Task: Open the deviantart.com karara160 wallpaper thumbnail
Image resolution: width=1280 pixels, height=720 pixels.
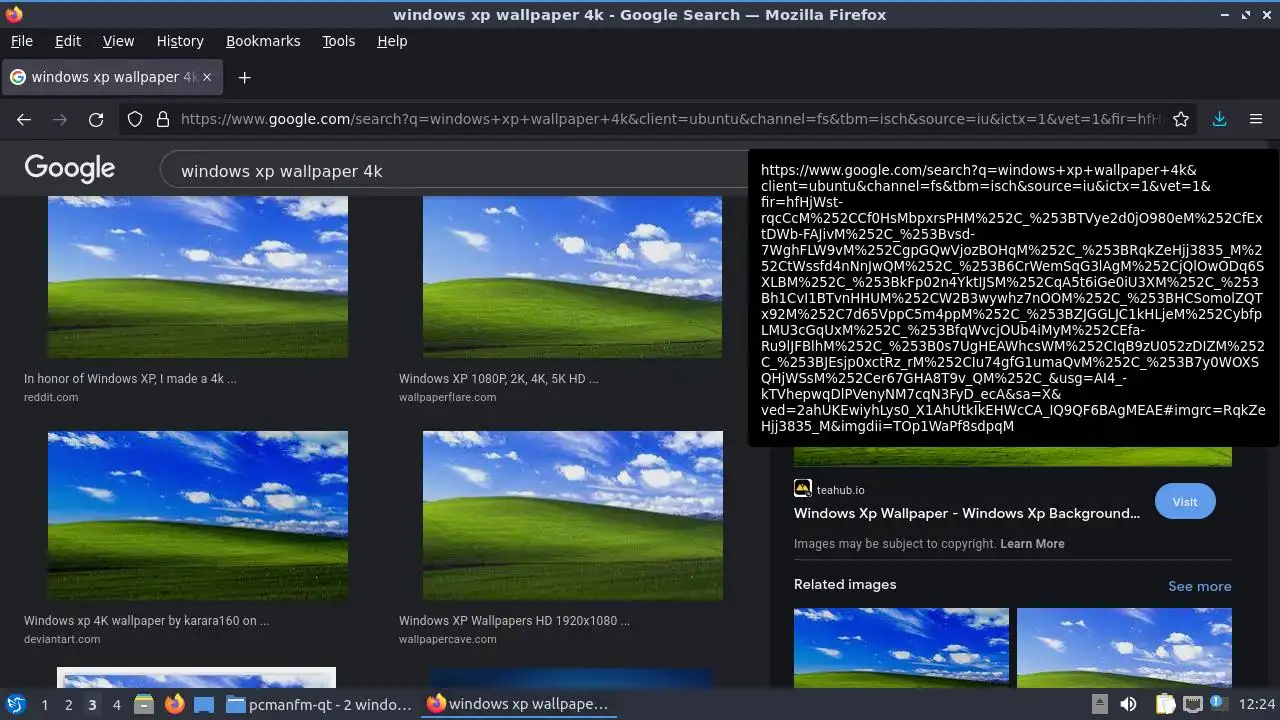Action: click(198, 516)
